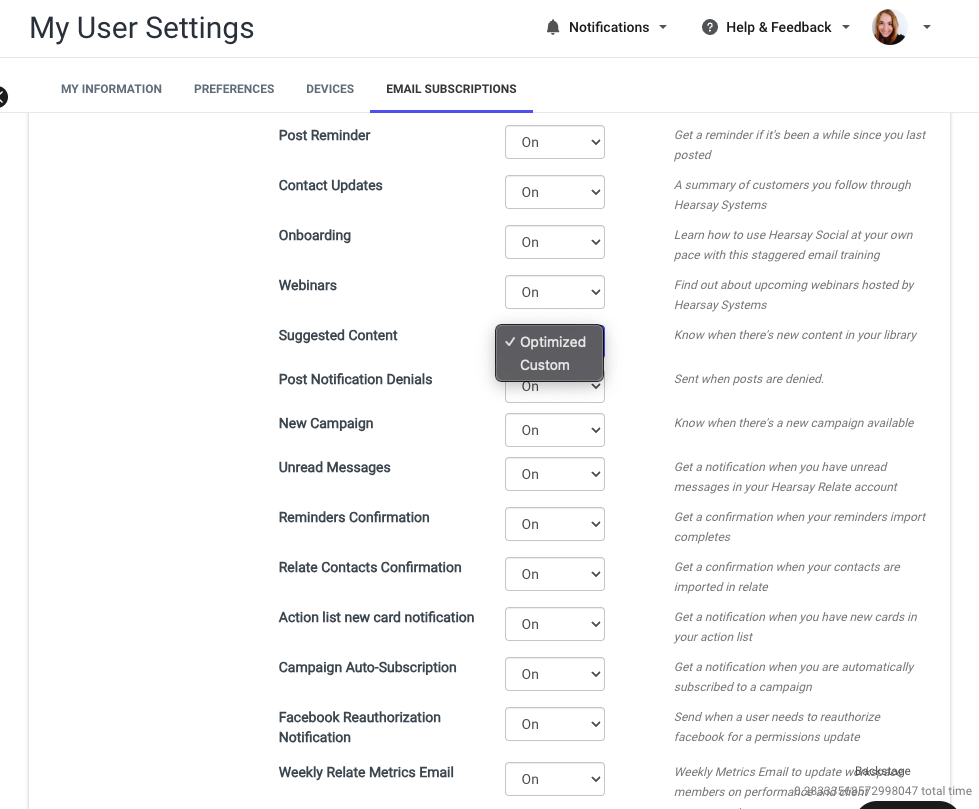This screenshot has width=979, height=809.
Task: Open the Weekly Relate Metrics Email dropdown
Action: pos(554,779)
